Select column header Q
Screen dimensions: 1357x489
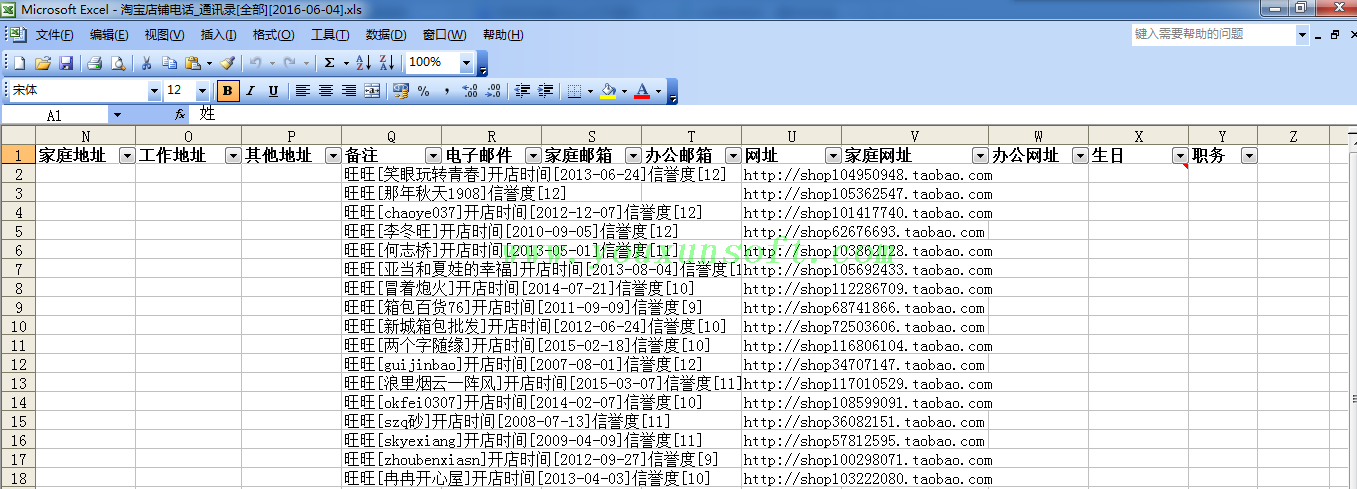point(391,136)
